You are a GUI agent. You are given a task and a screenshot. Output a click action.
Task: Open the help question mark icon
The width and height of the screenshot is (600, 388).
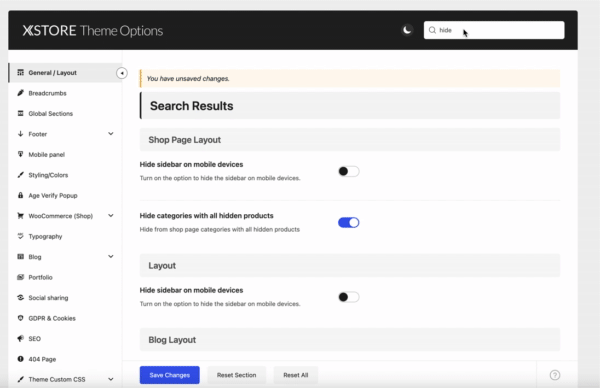(555, 375)
